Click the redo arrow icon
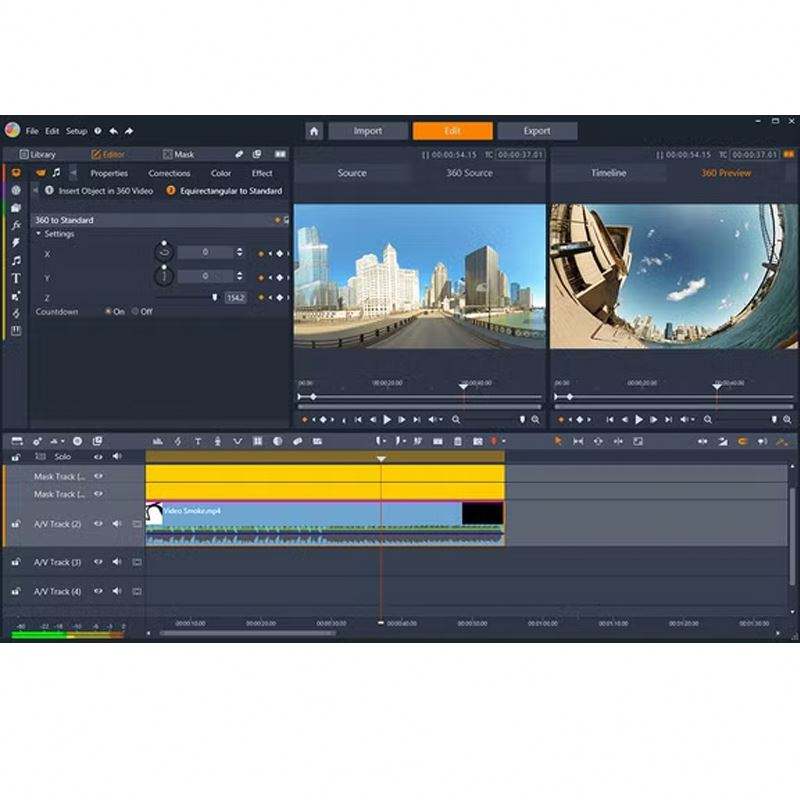This screenshot has height=800, width=800. tap(129, 131)
